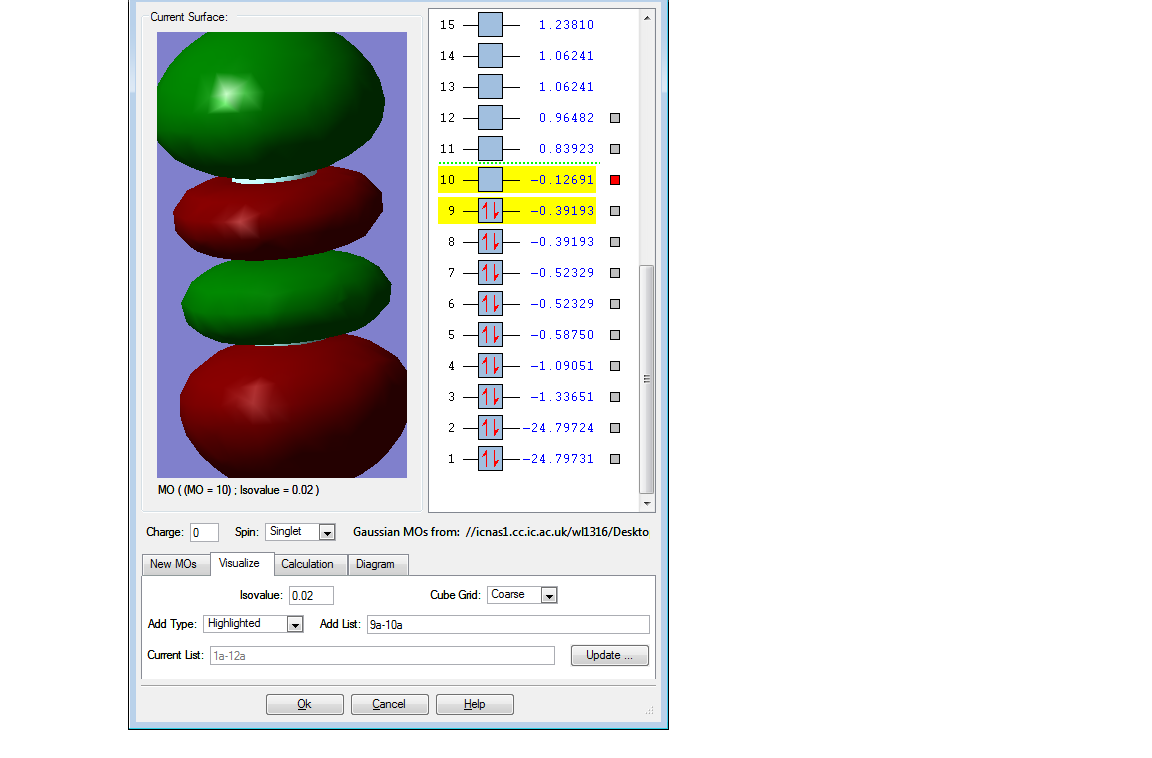Toggle the surface marker for orbital 9
This screenshot has width=1152, height=758.
pos(616,211)
